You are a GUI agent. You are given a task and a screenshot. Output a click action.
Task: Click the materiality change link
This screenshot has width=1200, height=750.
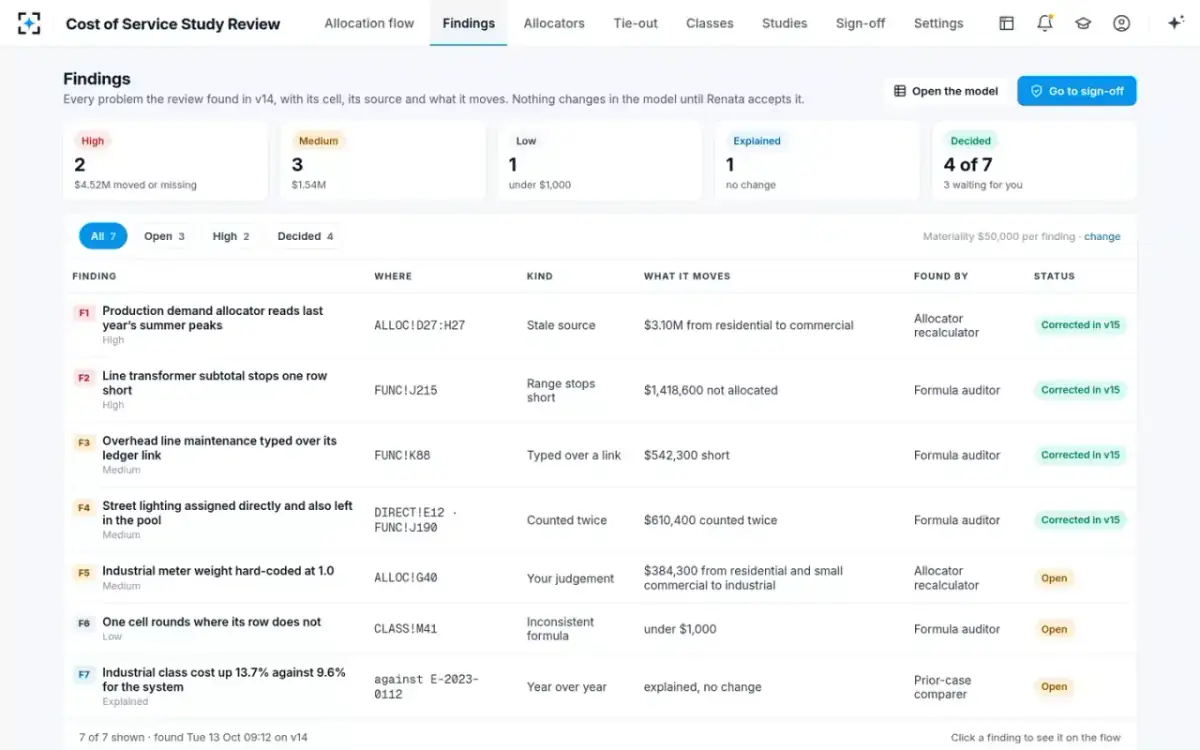tap(1102, 237)
